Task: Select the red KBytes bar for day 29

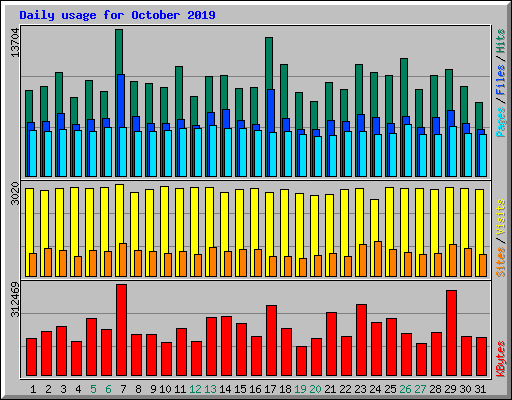Action: 451,333
